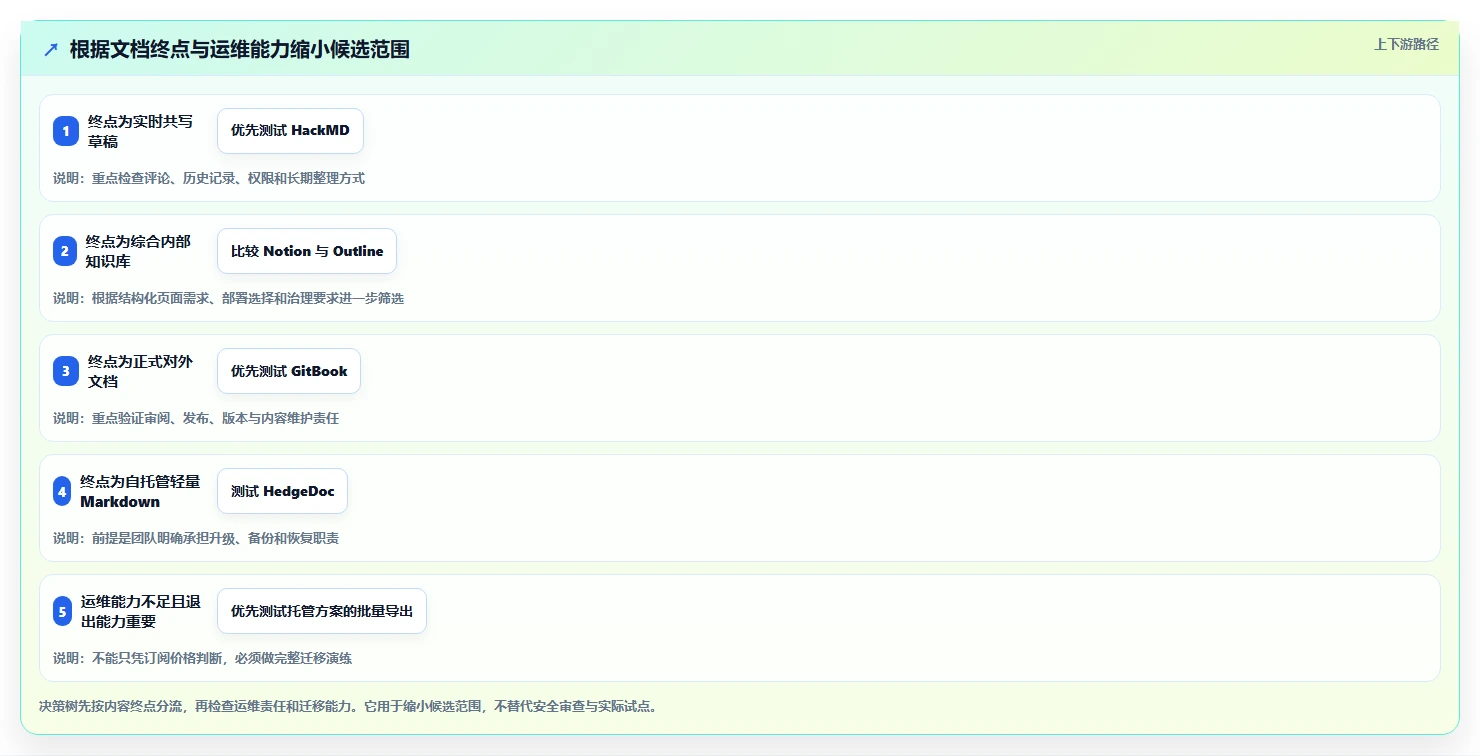Screen dimensions: 1480x756
Task: Click the footer text starting with 决策树先按内容终点分流
Action: 348,706
